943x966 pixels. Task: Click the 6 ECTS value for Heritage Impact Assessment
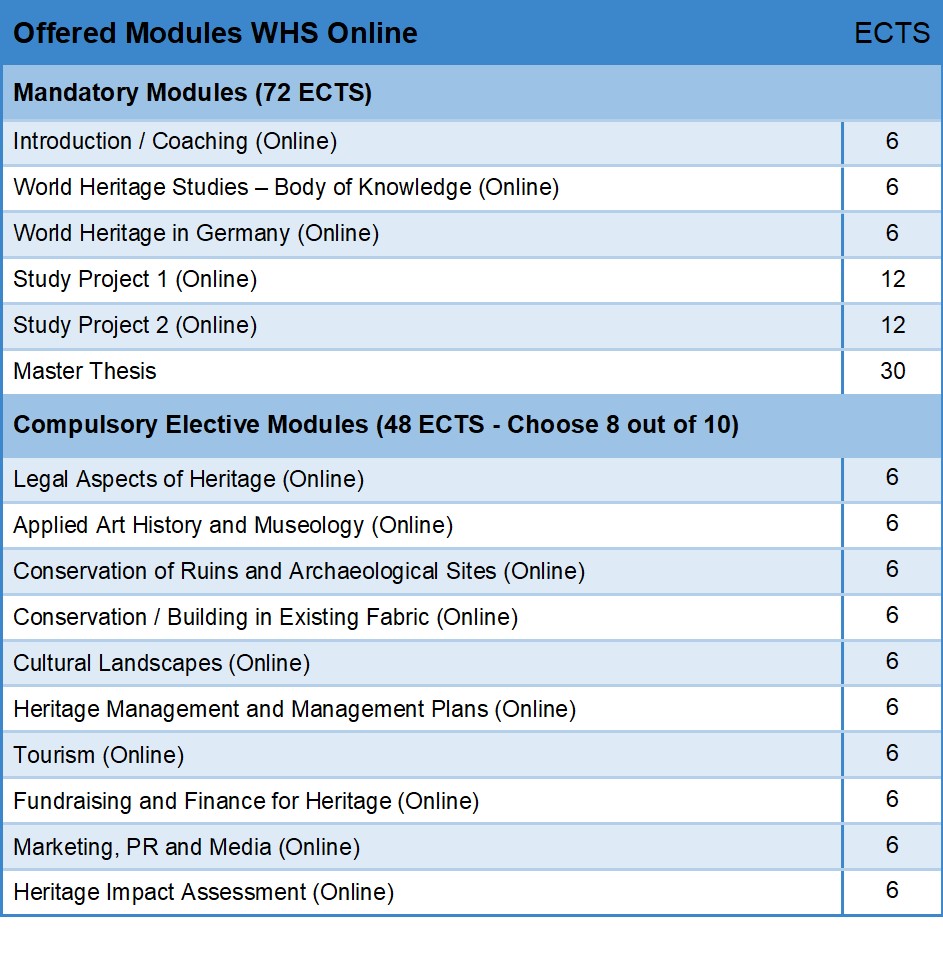point(892,890)
